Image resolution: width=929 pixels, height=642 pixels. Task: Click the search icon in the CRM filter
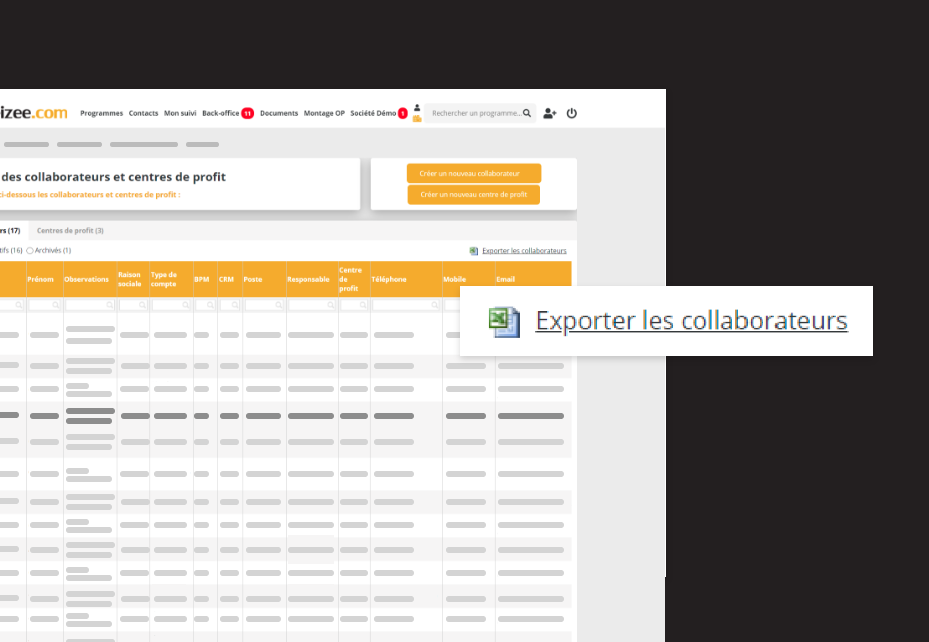point(235,305)
